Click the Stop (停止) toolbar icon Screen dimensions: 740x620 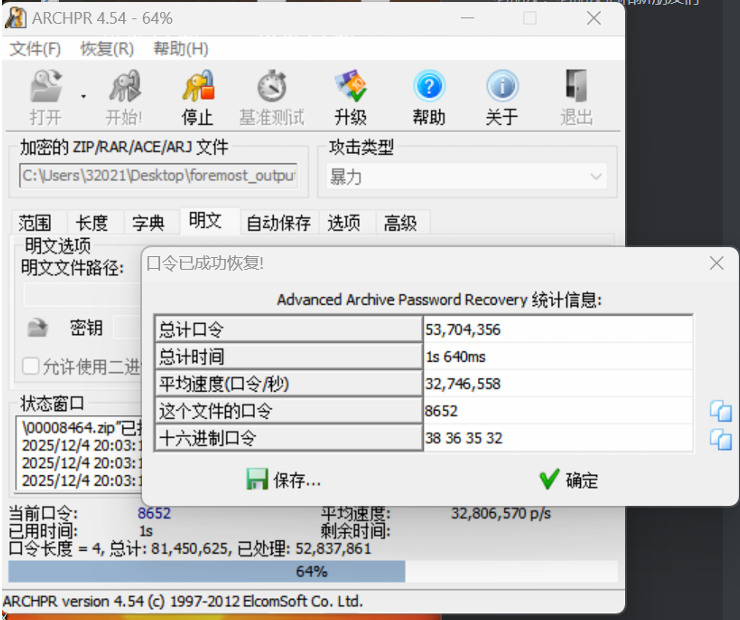pyautogui.click(x=197, y=88)
